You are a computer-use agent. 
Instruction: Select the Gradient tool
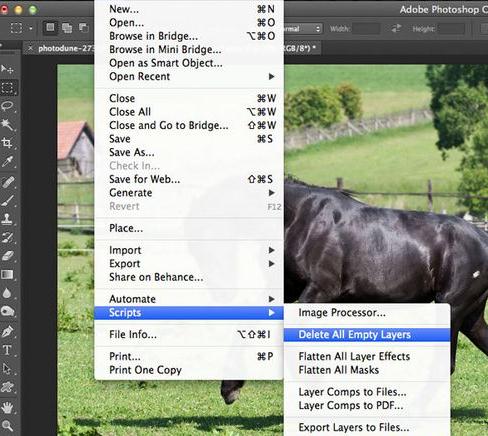(x=7, y=275)
